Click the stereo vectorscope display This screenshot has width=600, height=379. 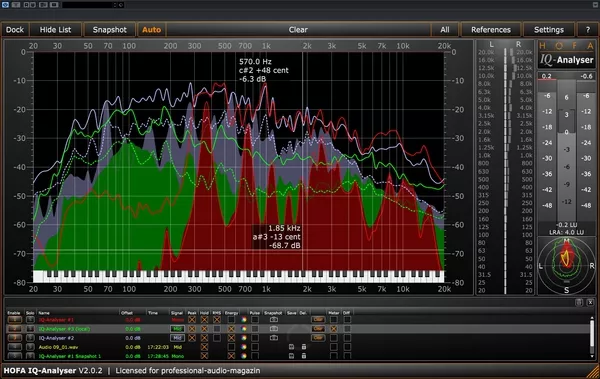pyautogui.click(x=566, y=266)
